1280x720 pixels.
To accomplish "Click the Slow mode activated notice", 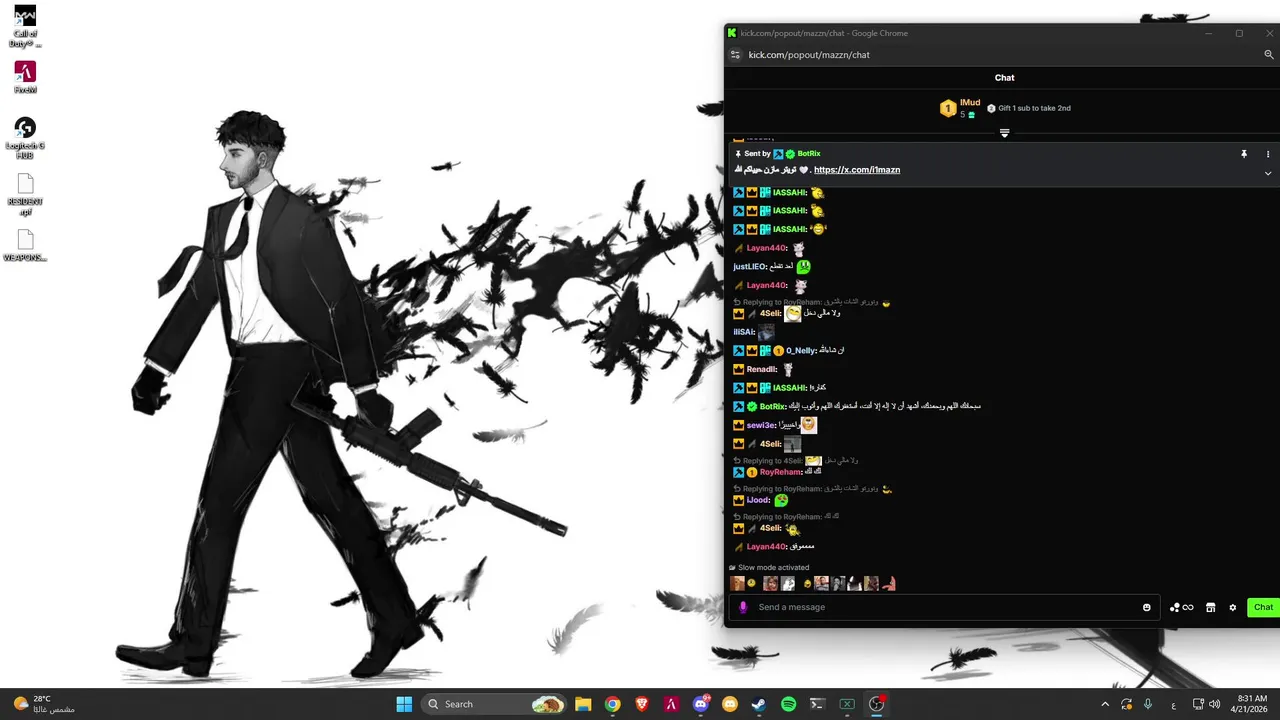I will coord(769,568).
